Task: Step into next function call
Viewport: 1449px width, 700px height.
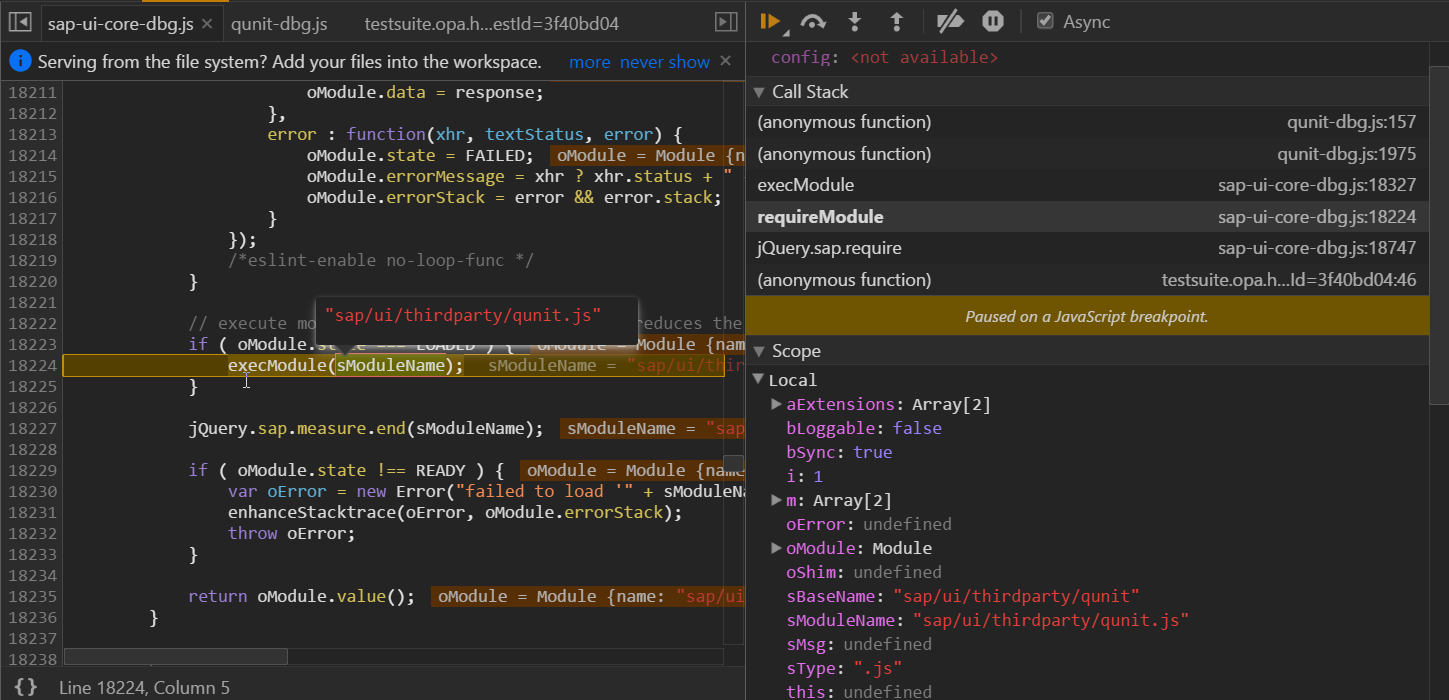Action: 855,21
